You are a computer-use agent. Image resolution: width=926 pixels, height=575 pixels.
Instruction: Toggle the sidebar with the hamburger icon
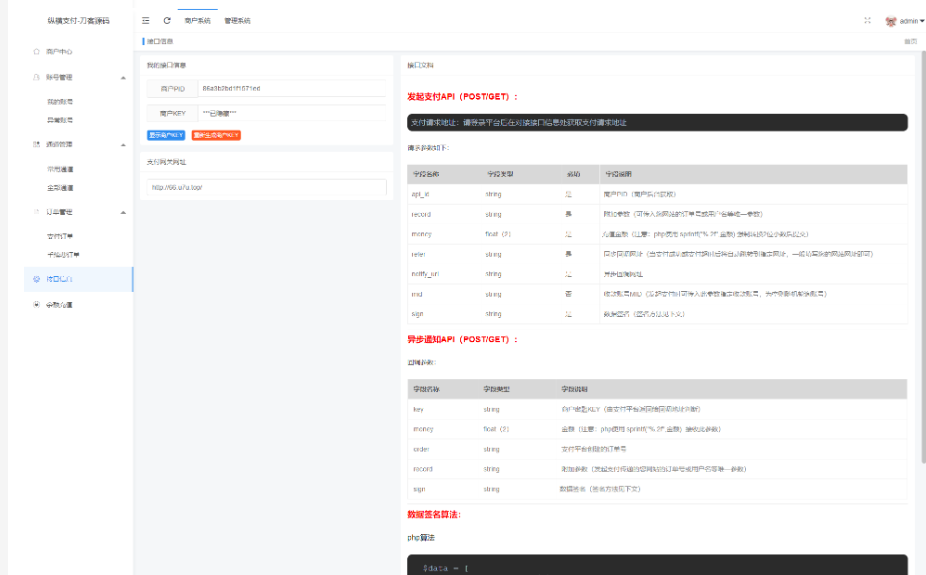146,20
